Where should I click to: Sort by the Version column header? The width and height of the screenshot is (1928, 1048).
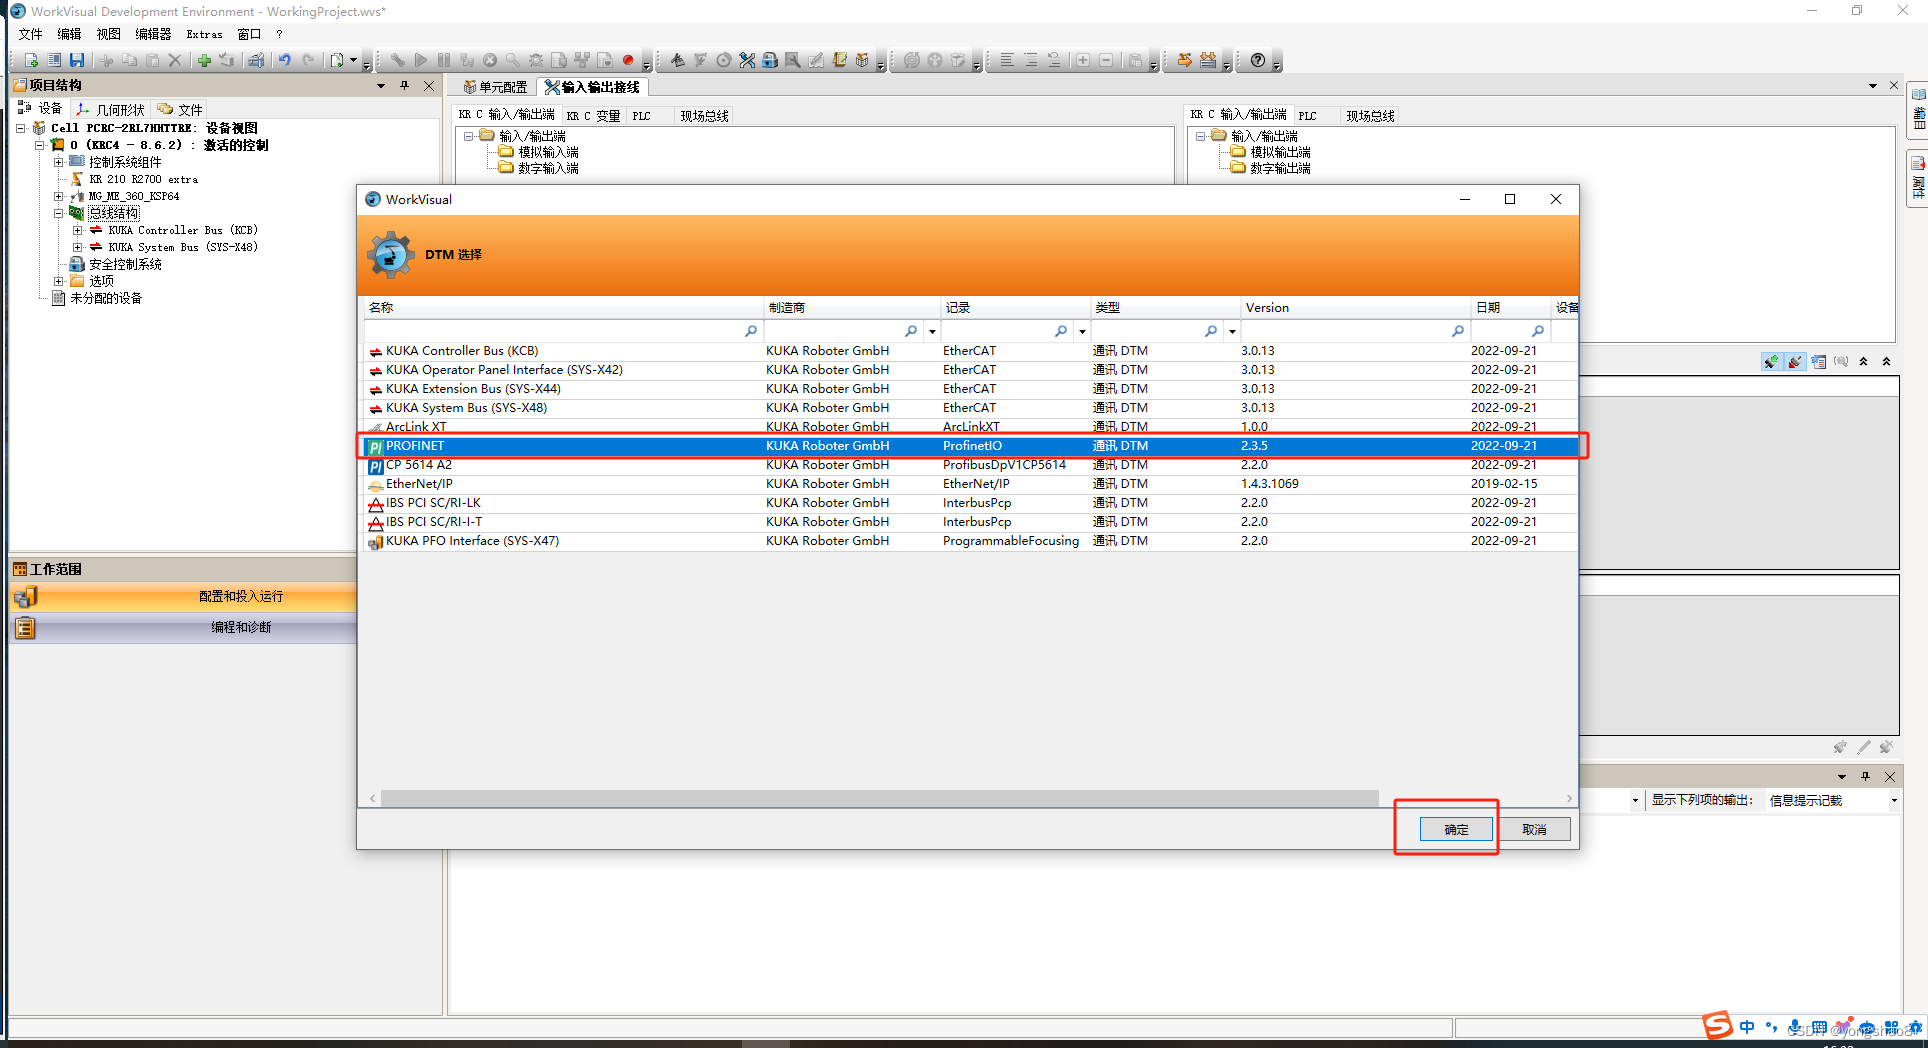tap(1354, 307)
